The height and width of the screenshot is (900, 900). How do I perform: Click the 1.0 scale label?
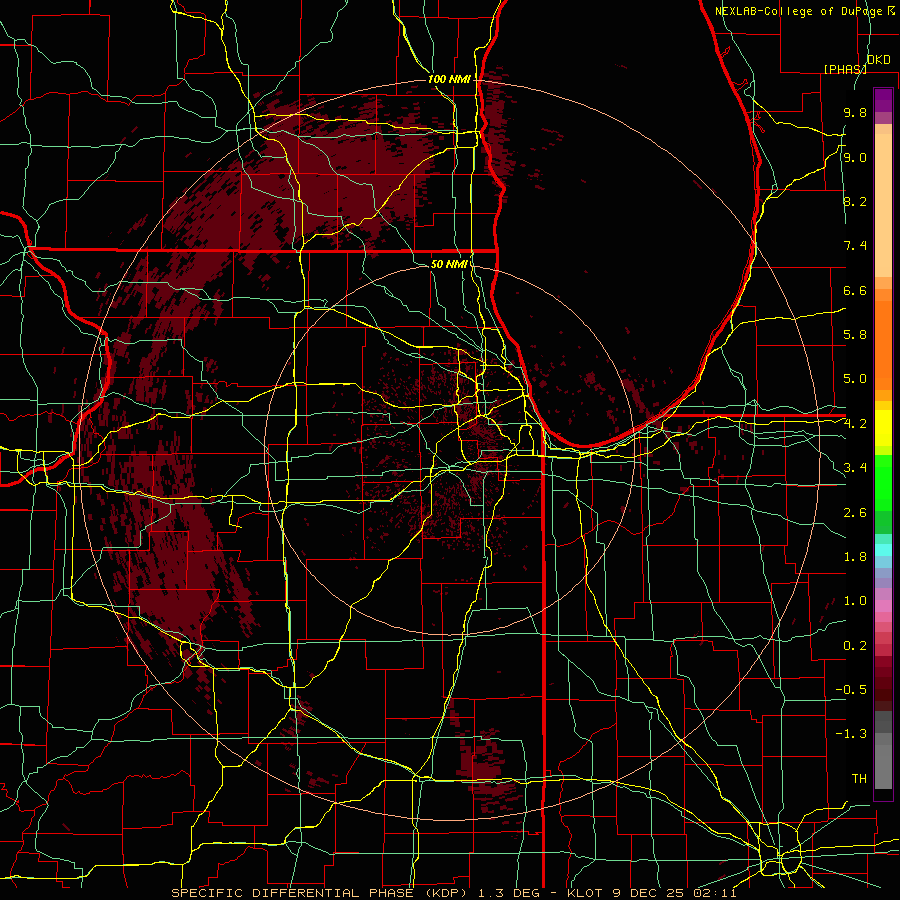pos(855,601)
